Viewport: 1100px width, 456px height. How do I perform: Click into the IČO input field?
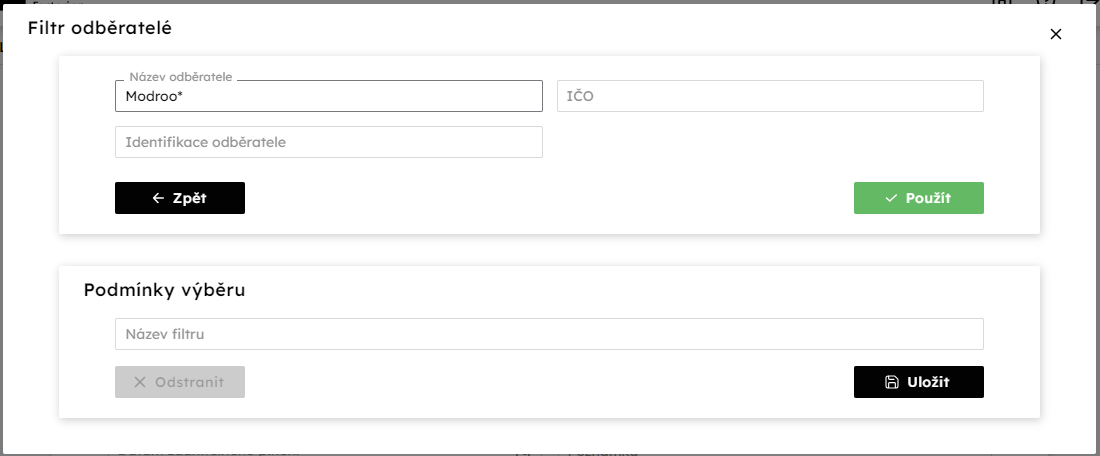coord(770,96)
